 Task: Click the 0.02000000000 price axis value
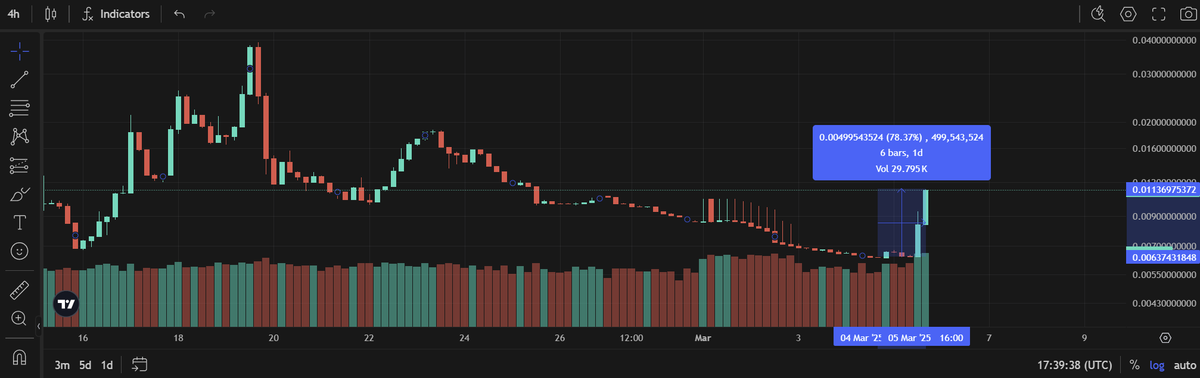click(x=1163, y=123)
